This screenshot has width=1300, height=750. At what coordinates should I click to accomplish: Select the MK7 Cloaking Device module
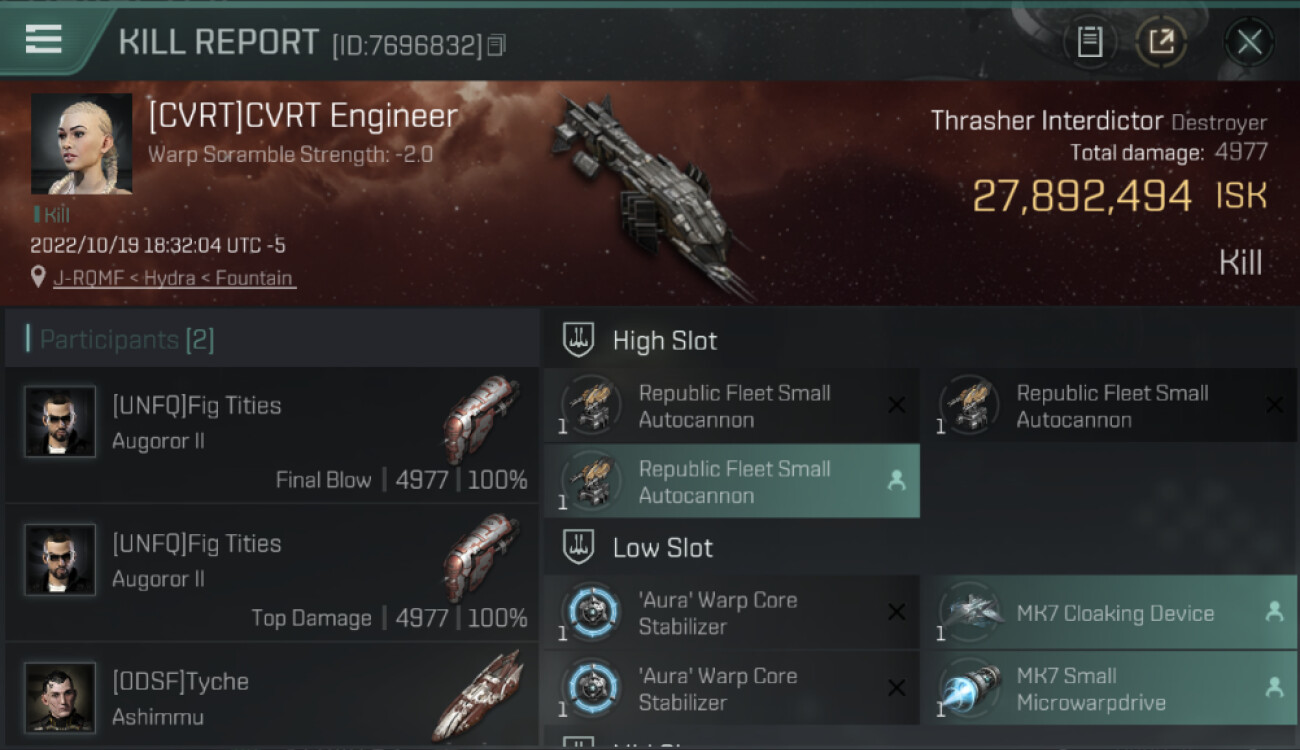(1110, 612)
